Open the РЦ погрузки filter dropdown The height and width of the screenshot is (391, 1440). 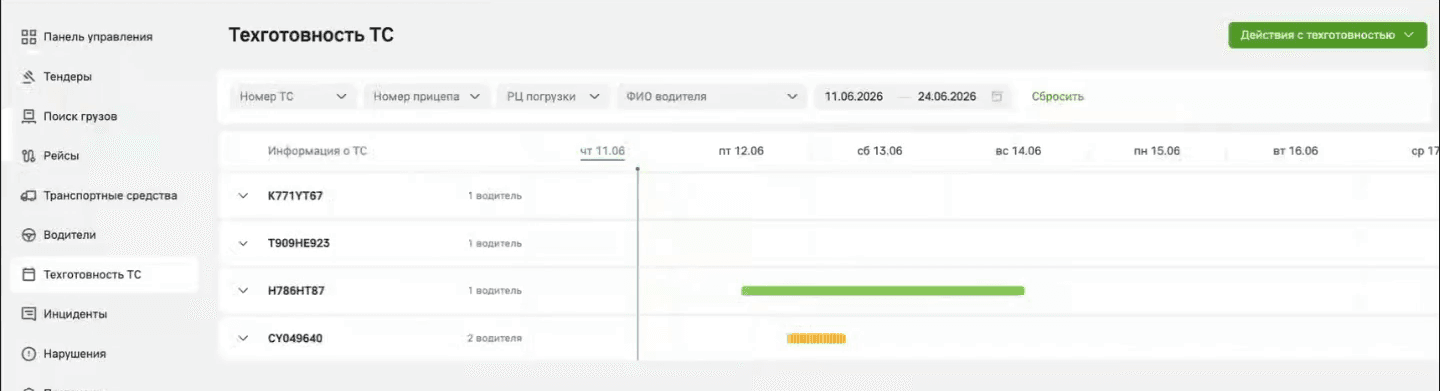tap(553, 97)
